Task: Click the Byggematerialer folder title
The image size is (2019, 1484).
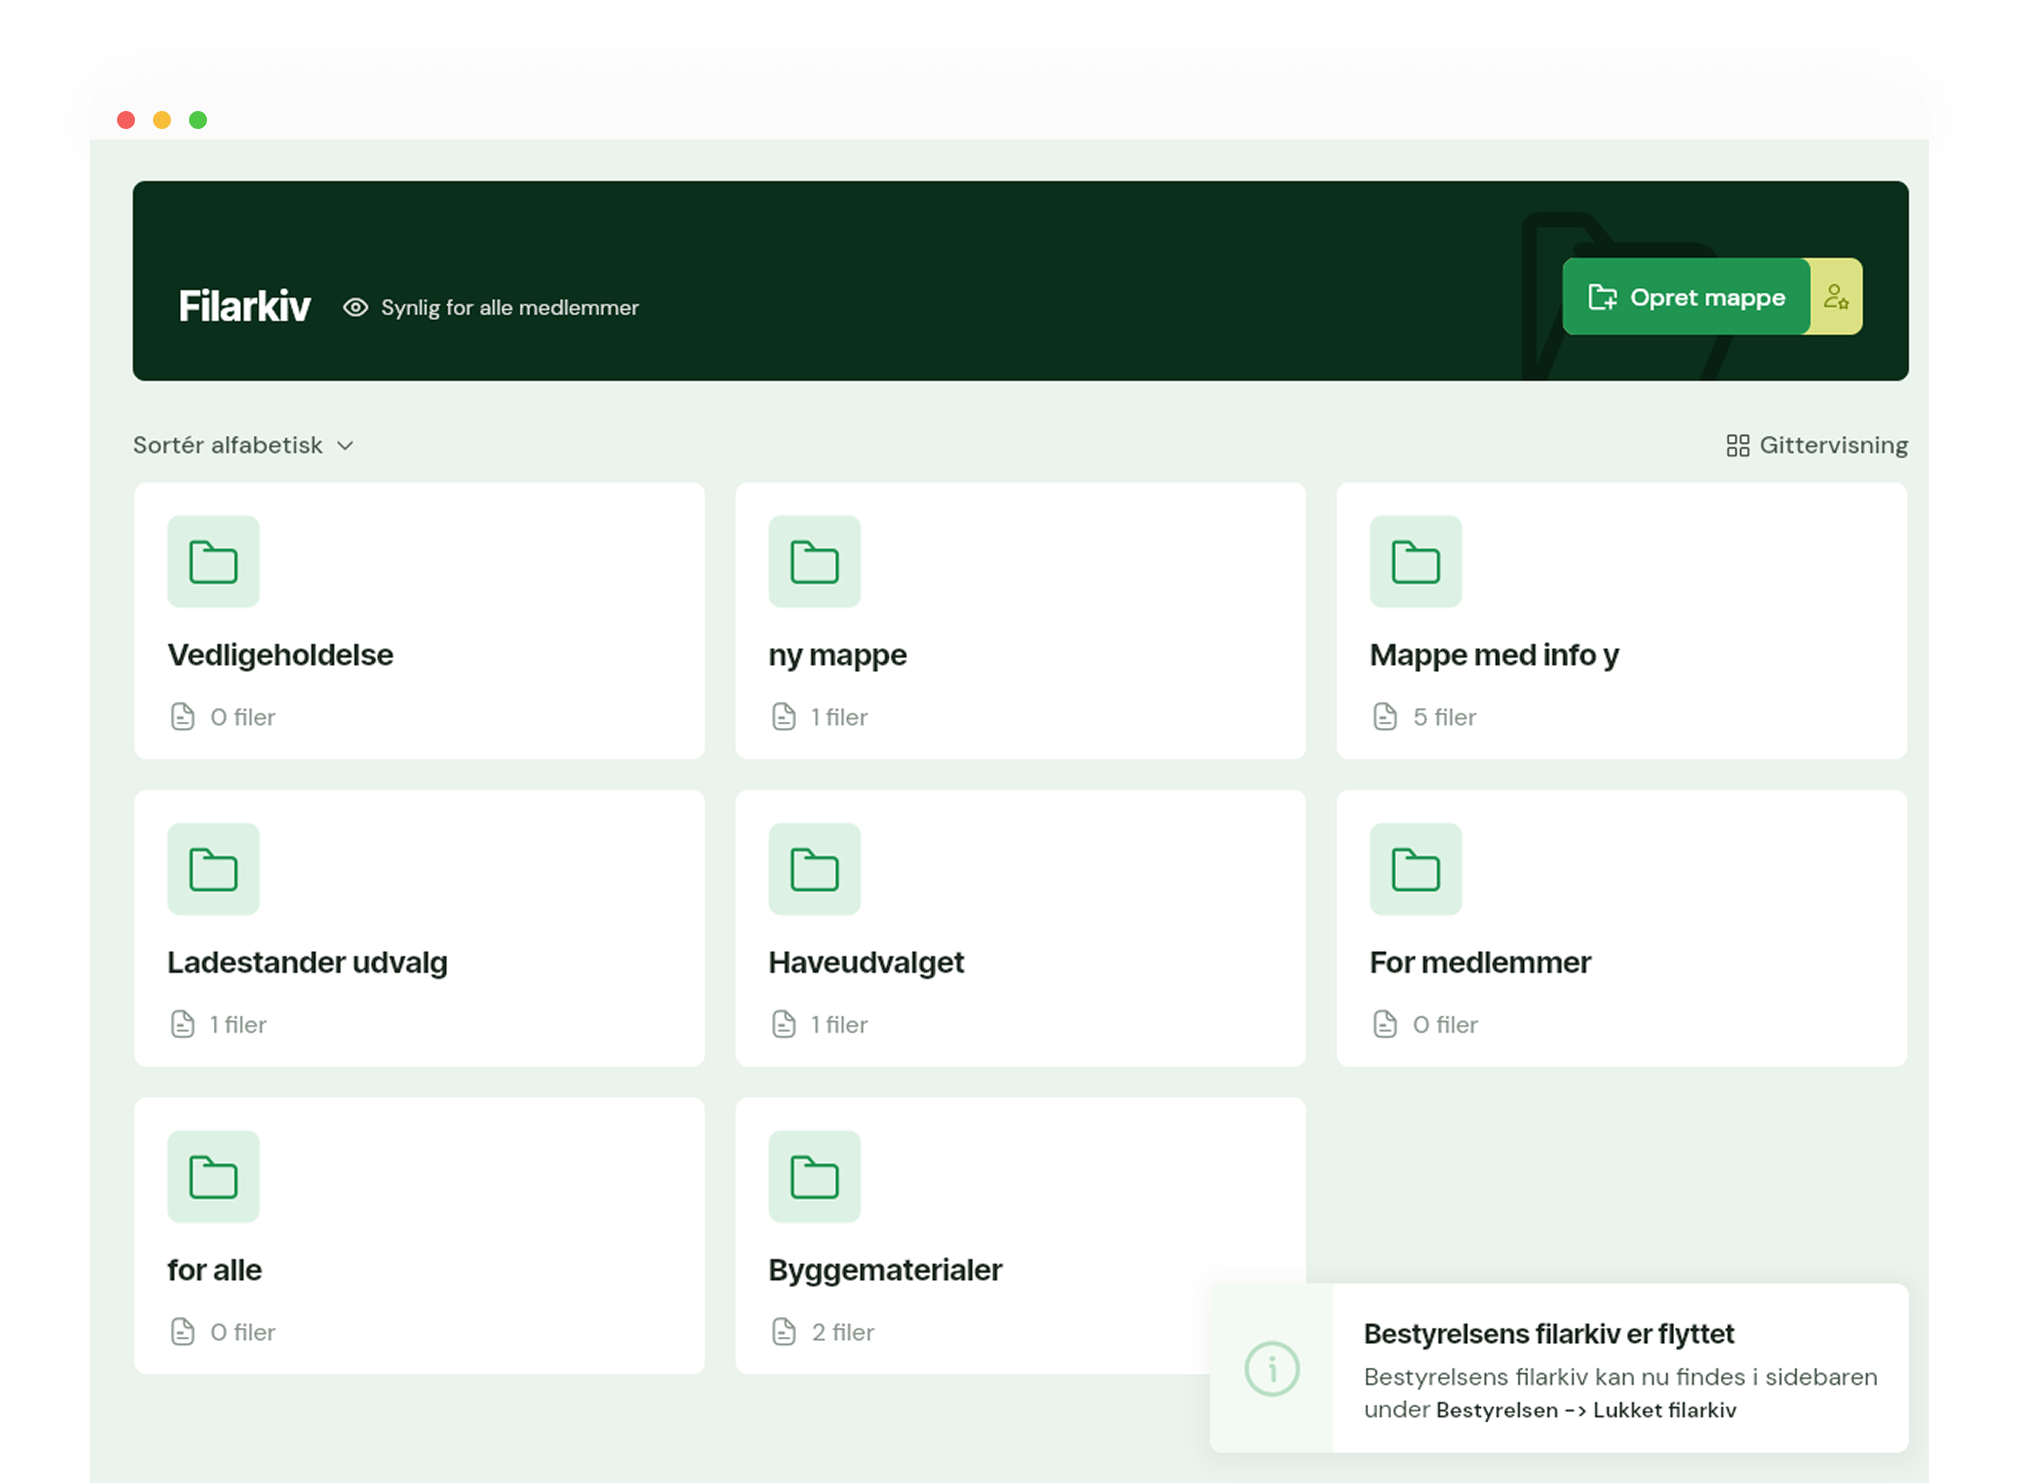Action: [x=885, y=1270]
